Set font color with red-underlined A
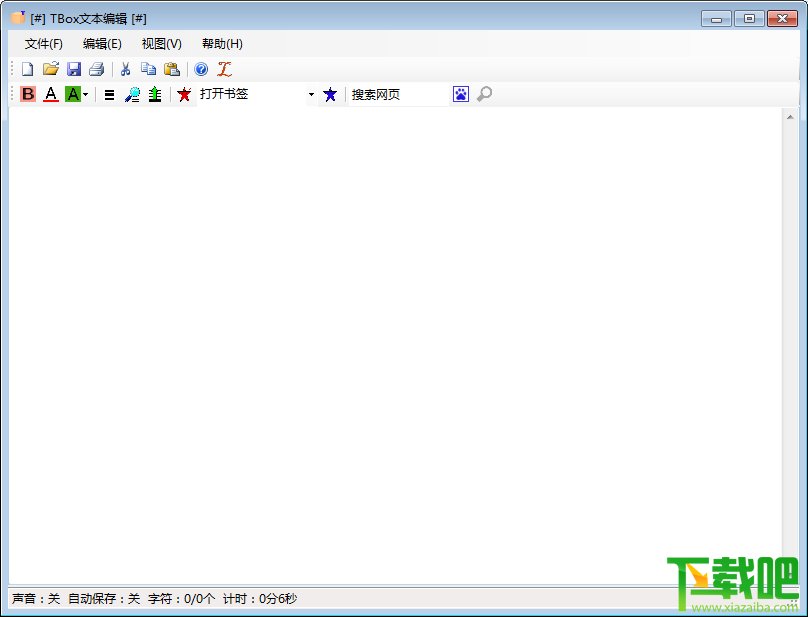Screen dimensions: 808x617 pos(50,94)
